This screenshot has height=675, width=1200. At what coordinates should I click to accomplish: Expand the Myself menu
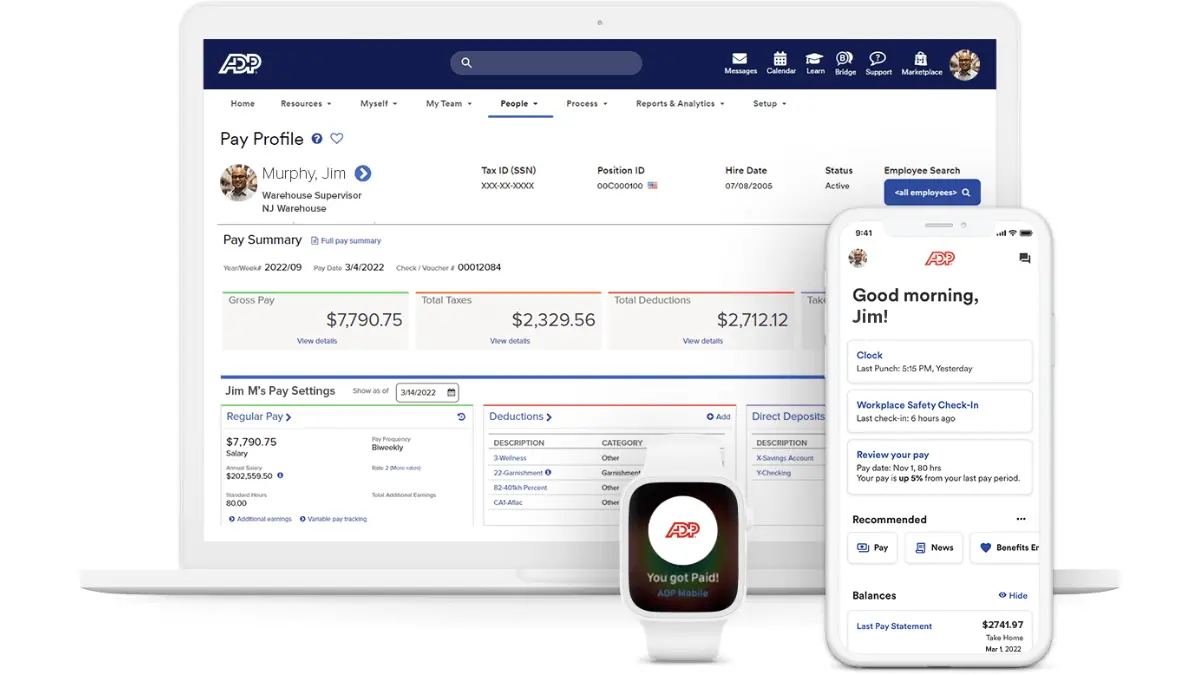tap(379, 104)
